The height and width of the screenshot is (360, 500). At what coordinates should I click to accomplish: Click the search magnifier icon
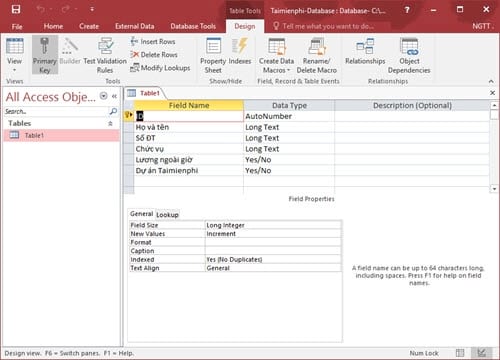click(x=113, y=111)
